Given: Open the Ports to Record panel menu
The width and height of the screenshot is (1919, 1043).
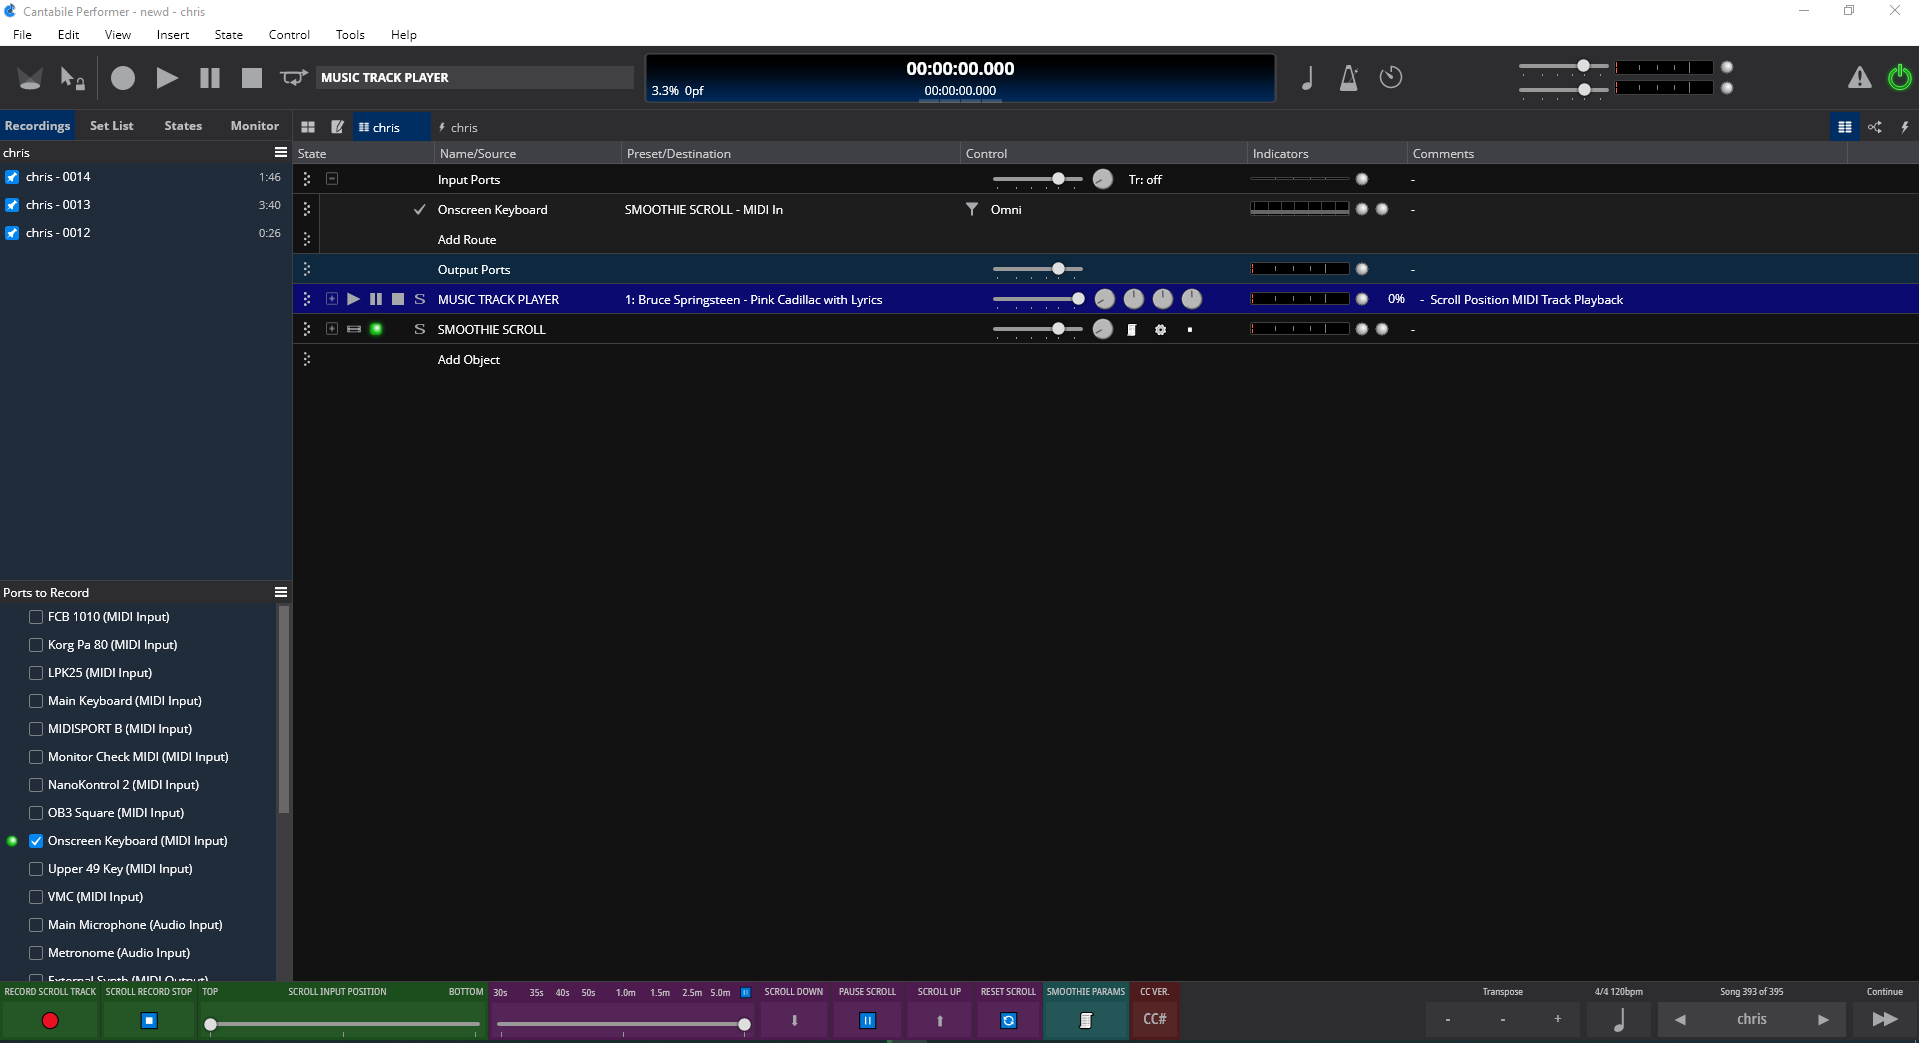Looking at the screenshot, I should point(281,592).
